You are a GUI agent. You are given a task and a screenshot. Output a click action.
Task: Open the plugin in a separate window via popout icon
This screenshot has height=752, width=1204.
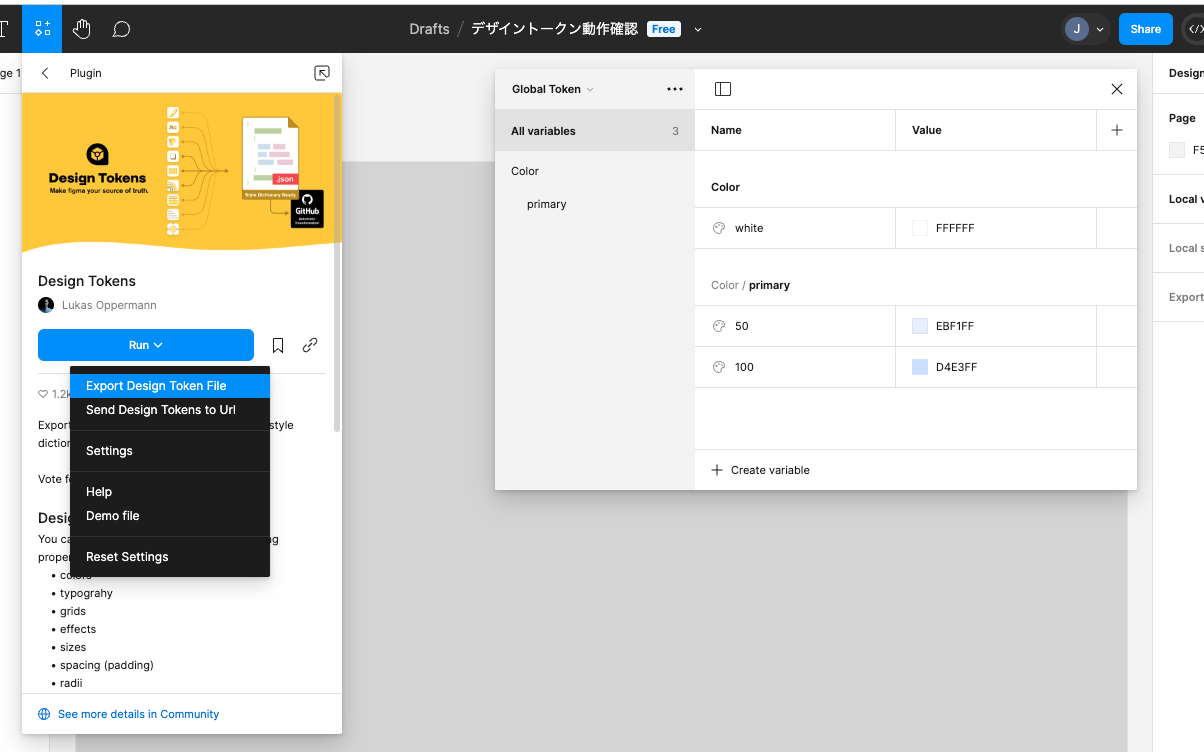click(x=322, y=73)
